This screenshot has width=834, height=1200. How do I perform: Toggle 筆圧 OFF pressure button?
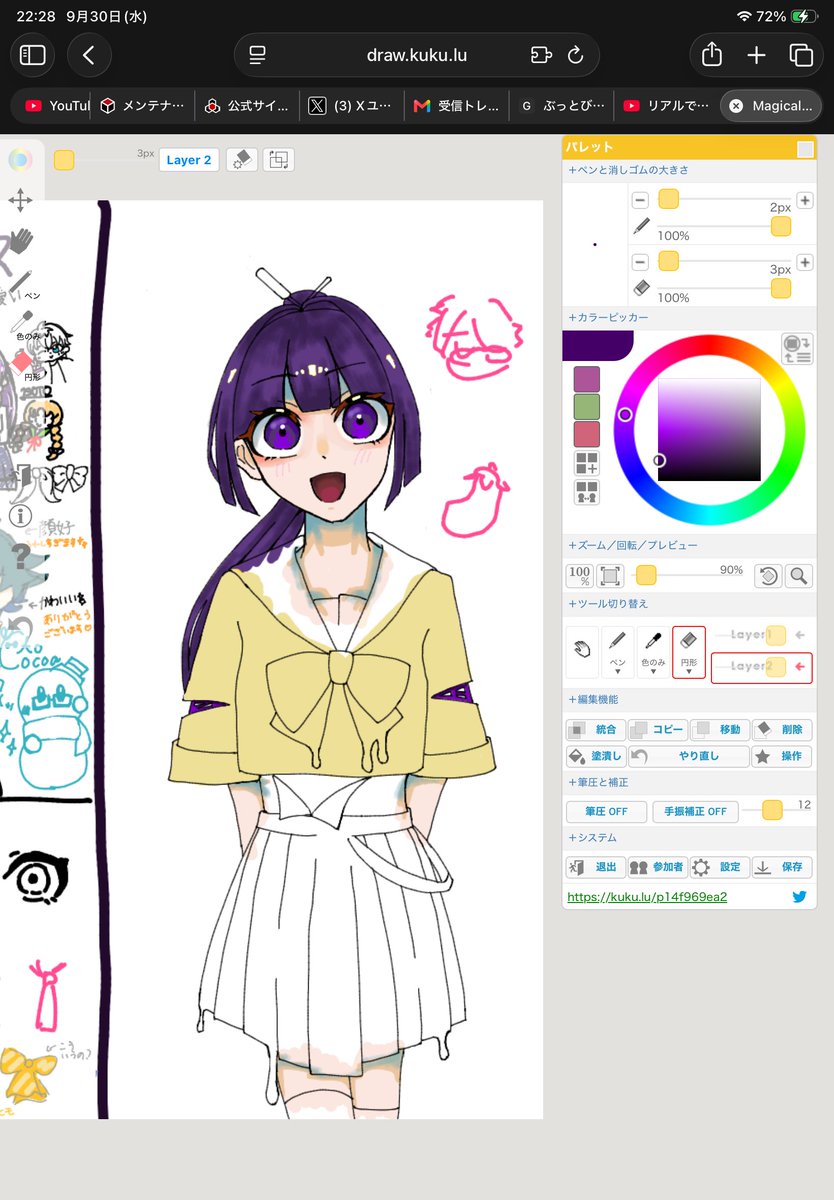coord(606,811)
